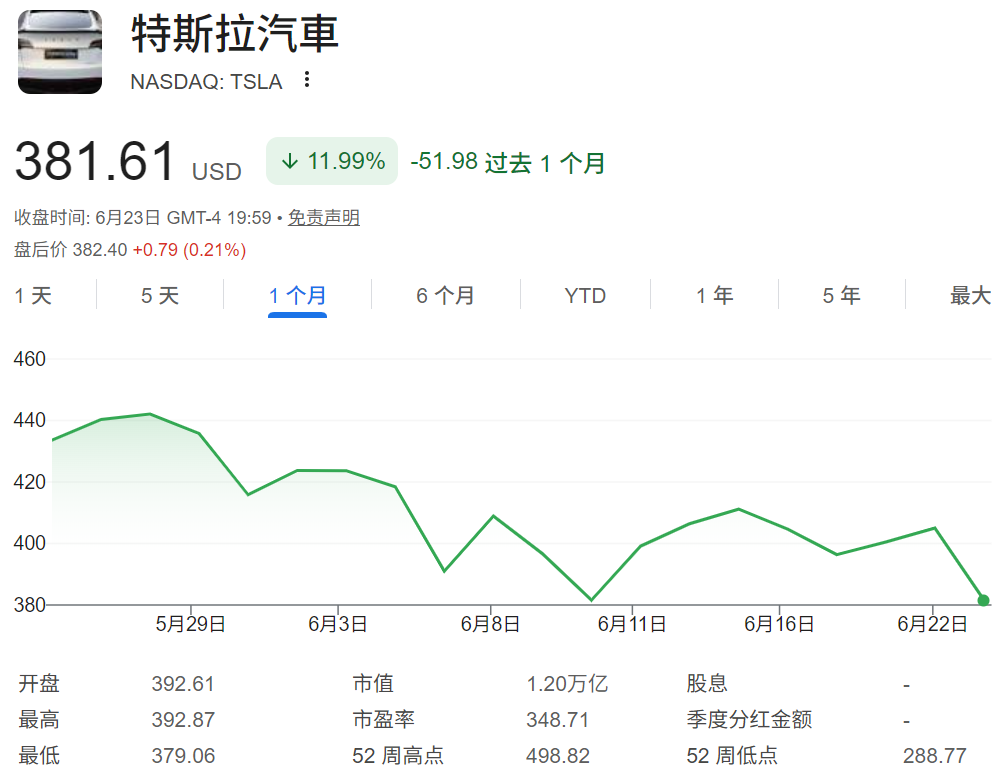The height and width of the screenshot is (773, 1006).
Task: Switch to the 5 年 tab
Action: click(842, 296)
